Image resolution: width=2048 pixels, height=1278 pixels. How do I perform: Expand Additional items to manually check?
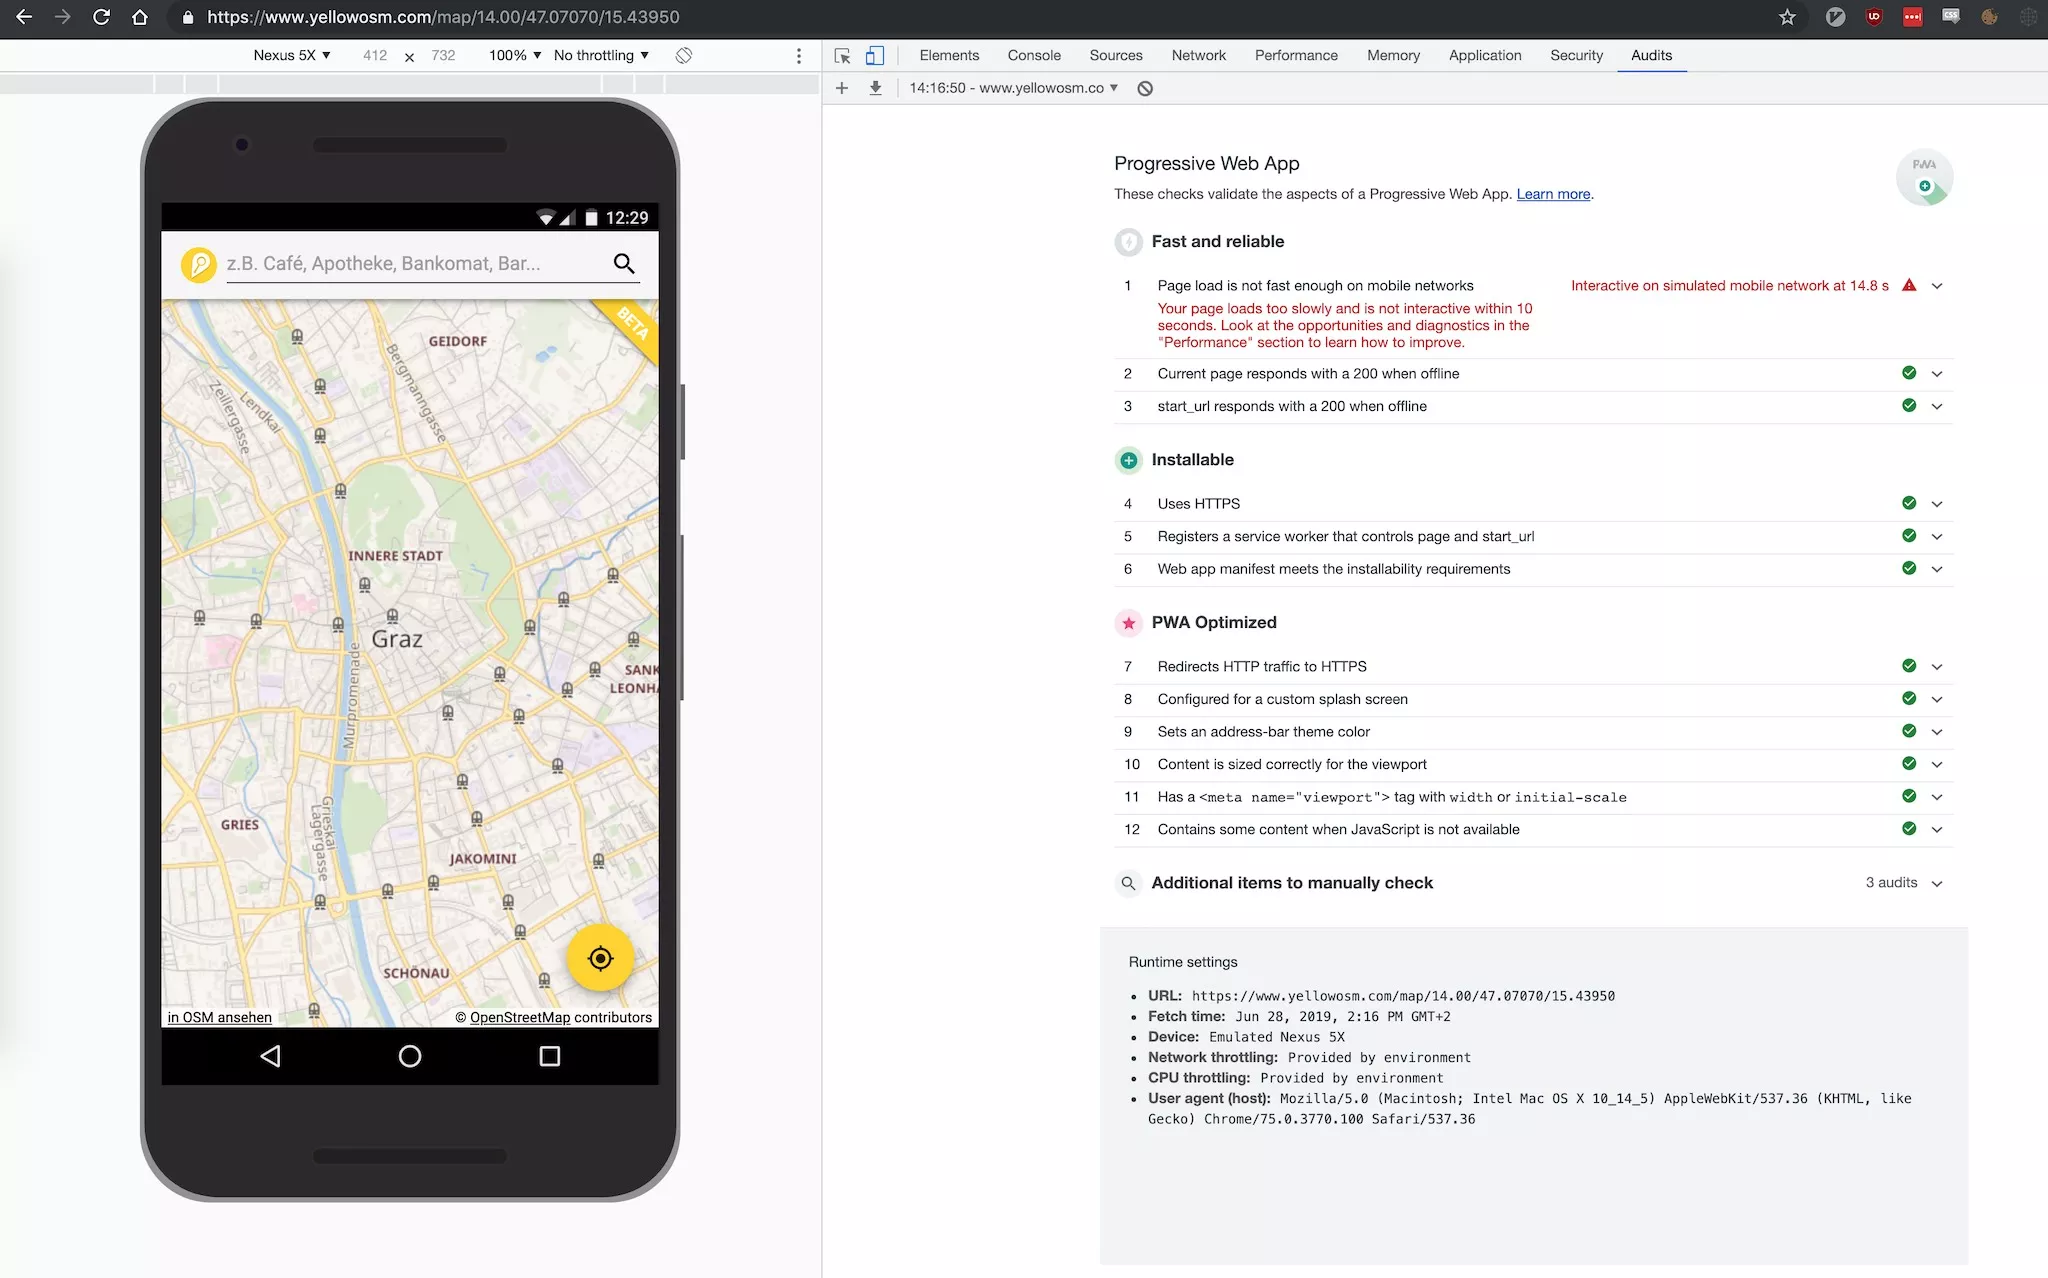point(1937,883)
